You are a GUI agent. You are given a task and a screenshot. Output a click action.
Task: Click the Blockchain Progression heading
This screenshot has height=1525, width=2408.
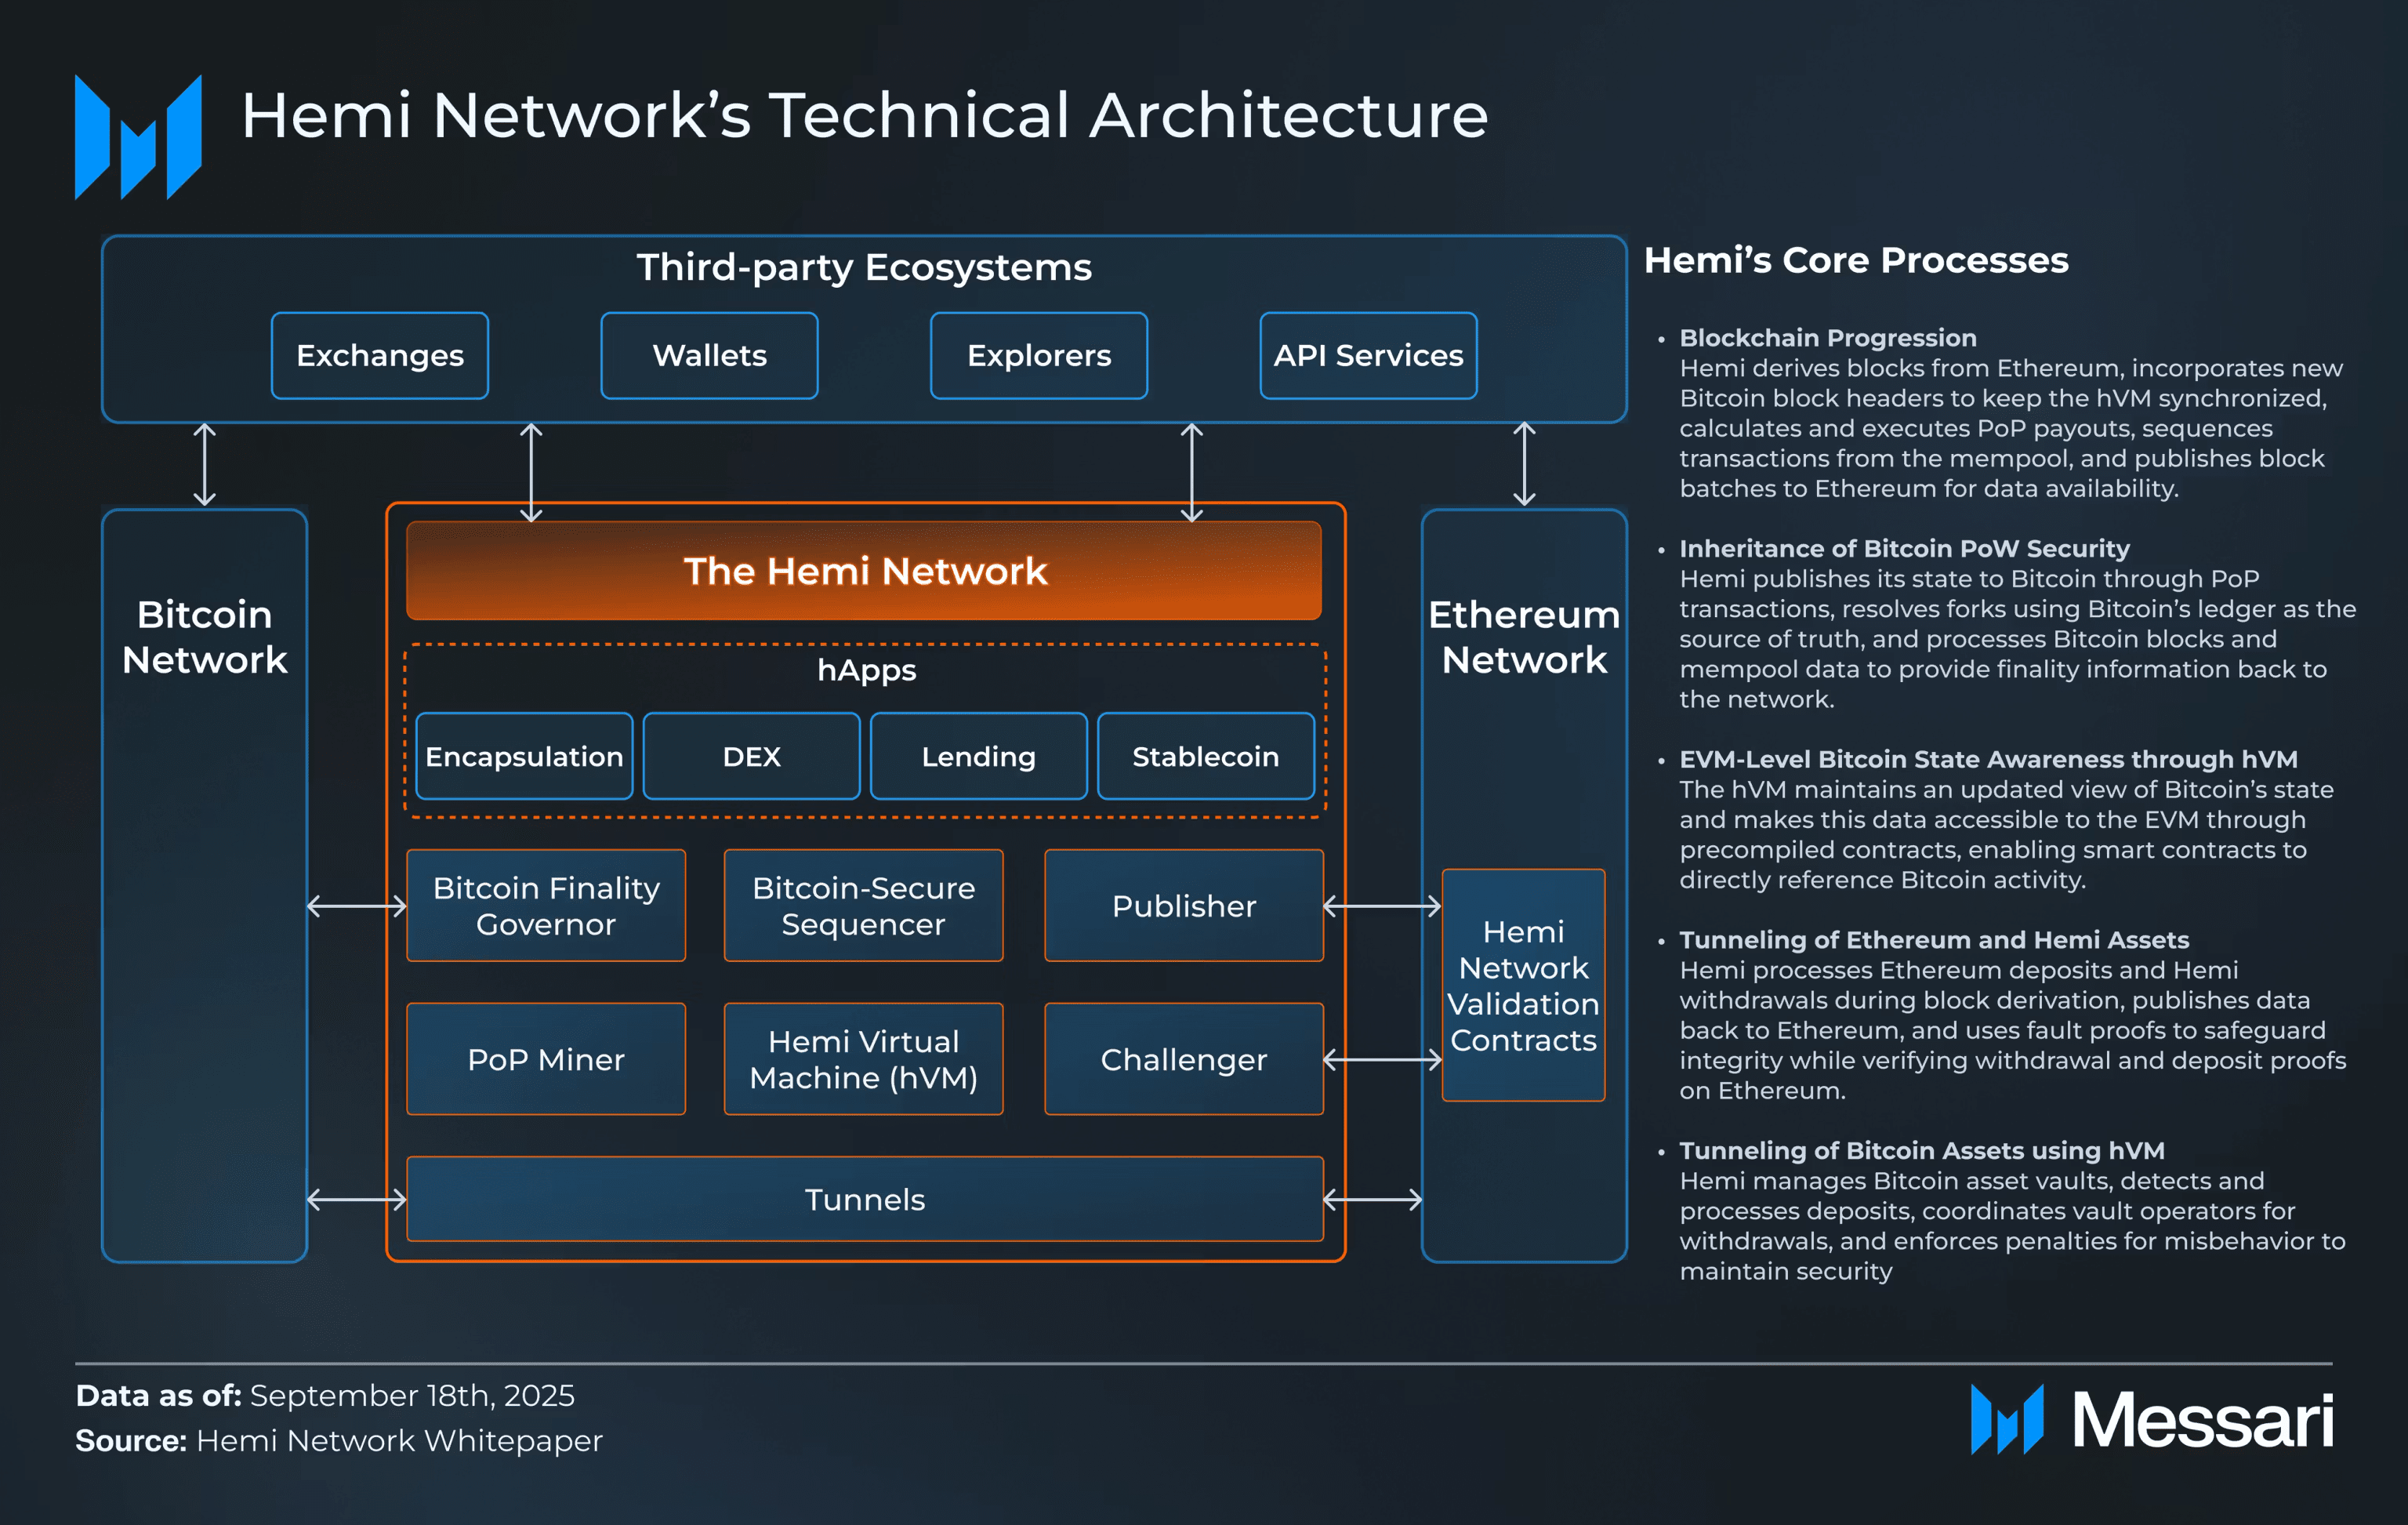click(x=1827, y=338)
